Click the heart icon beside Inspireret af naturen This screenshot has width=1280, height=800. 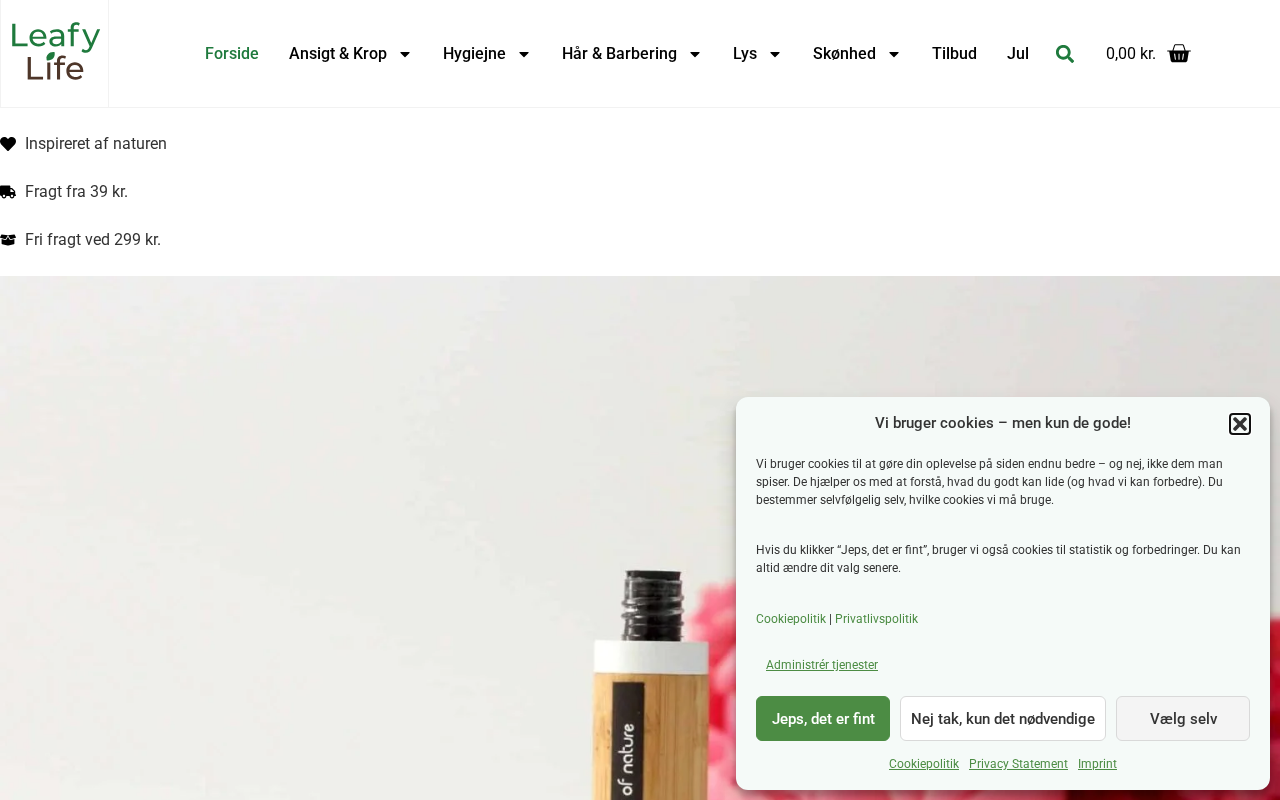(8, 144)
